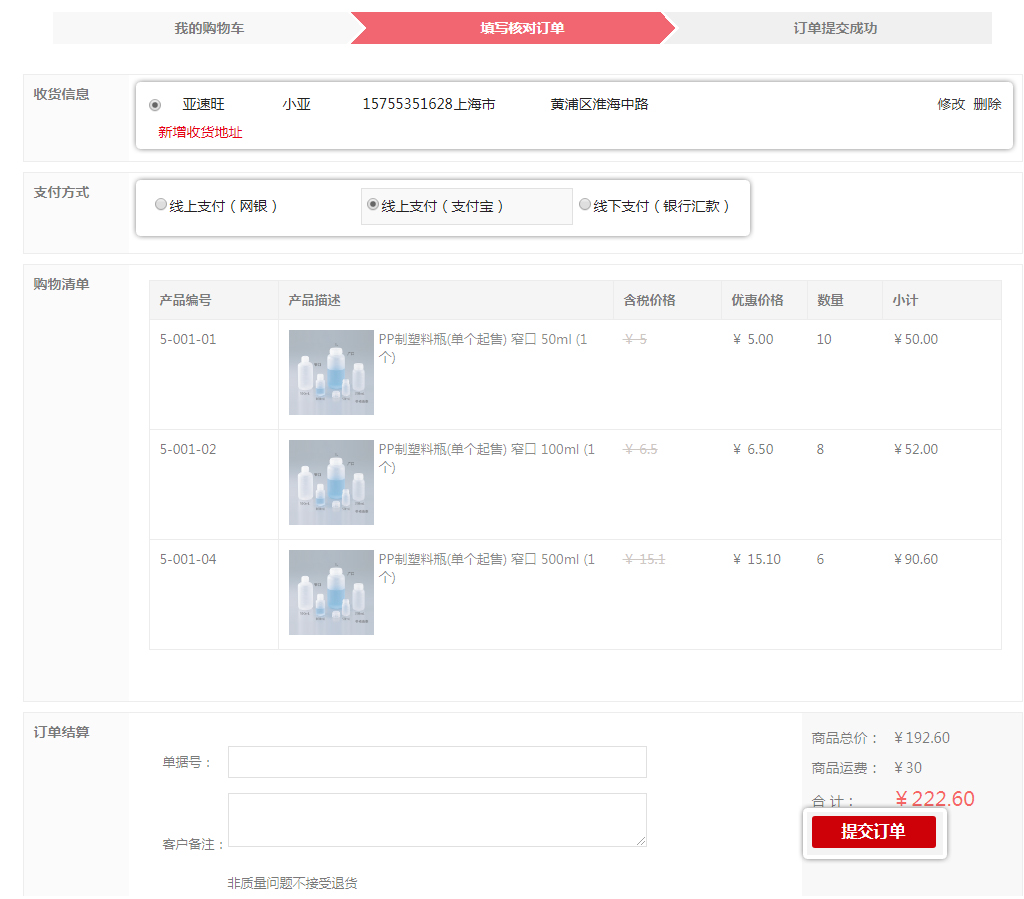Click 修改 to edit the address
This screenshot has height=899, width=1024.
click(950, 104)
